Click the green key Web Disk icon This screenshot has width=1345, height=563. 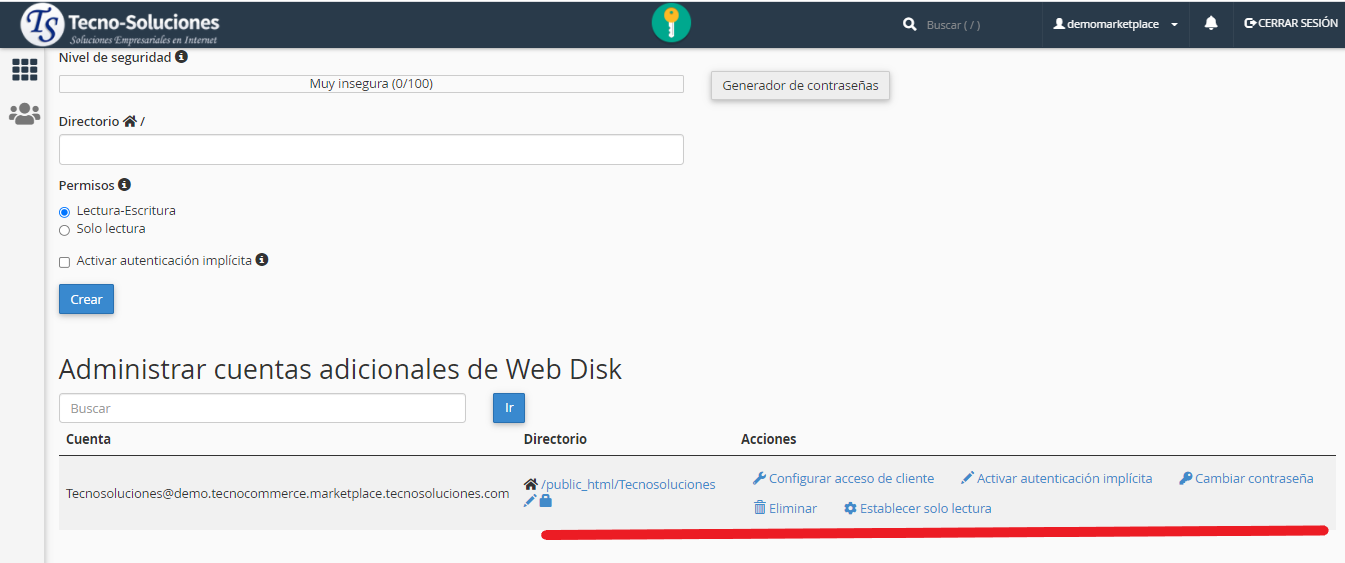(671, 23)
